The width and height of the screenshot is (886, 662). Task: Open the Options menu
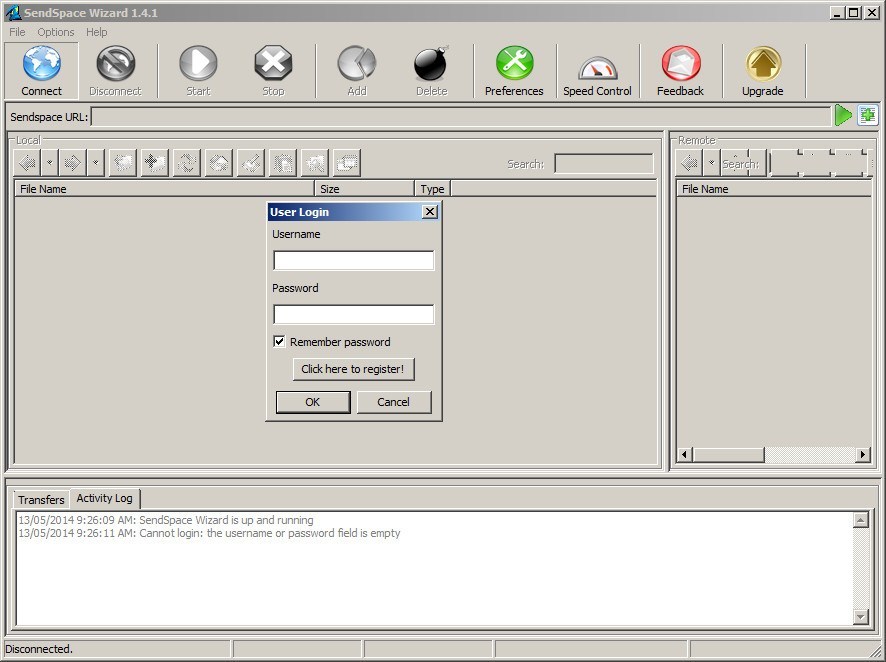[x=55, y=32]
